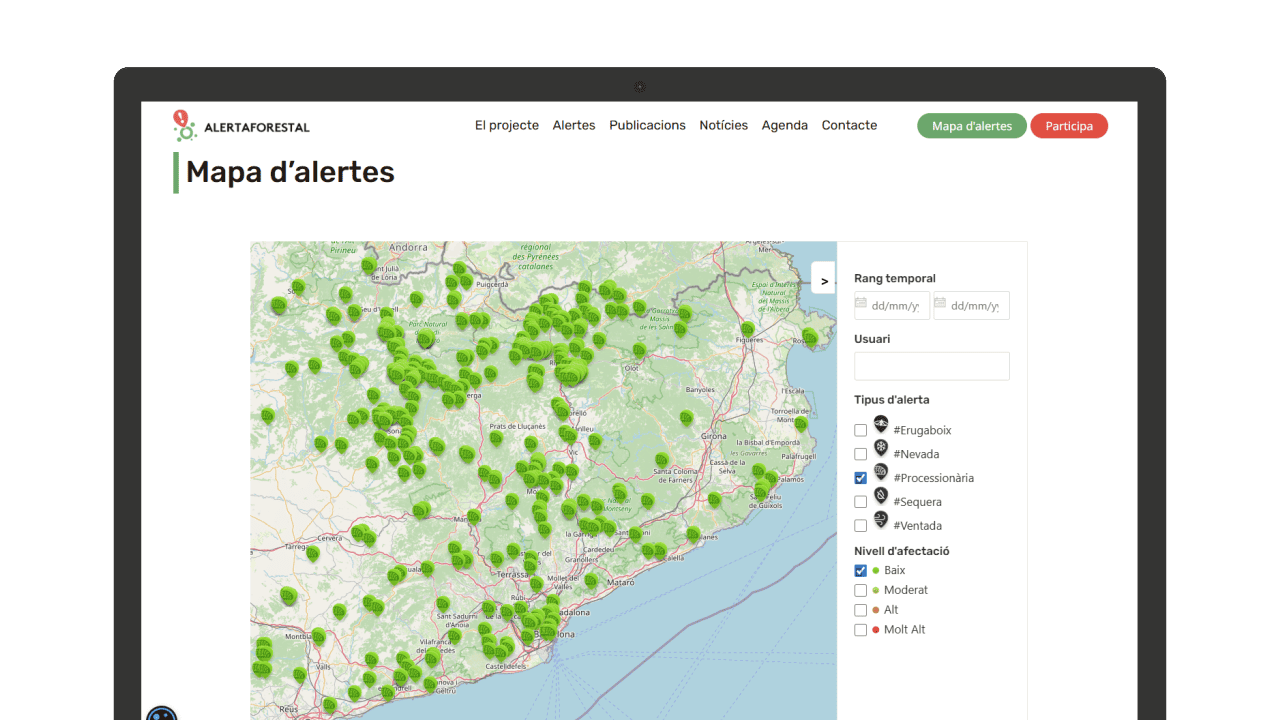Disable the Baix affectation level checkbox
This screenshot has width=1280, height=720.
861,571
